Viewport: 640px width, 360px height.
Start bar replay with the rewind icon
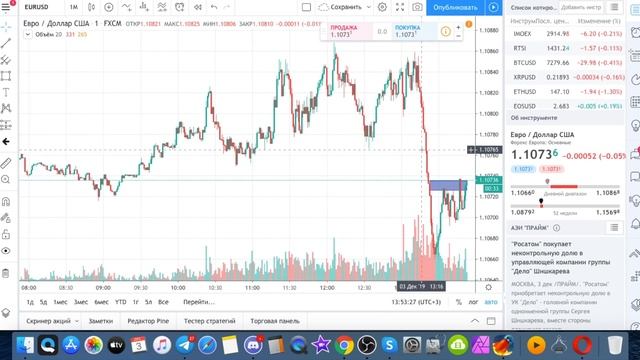pyautogui.click(x=198, y=7)
